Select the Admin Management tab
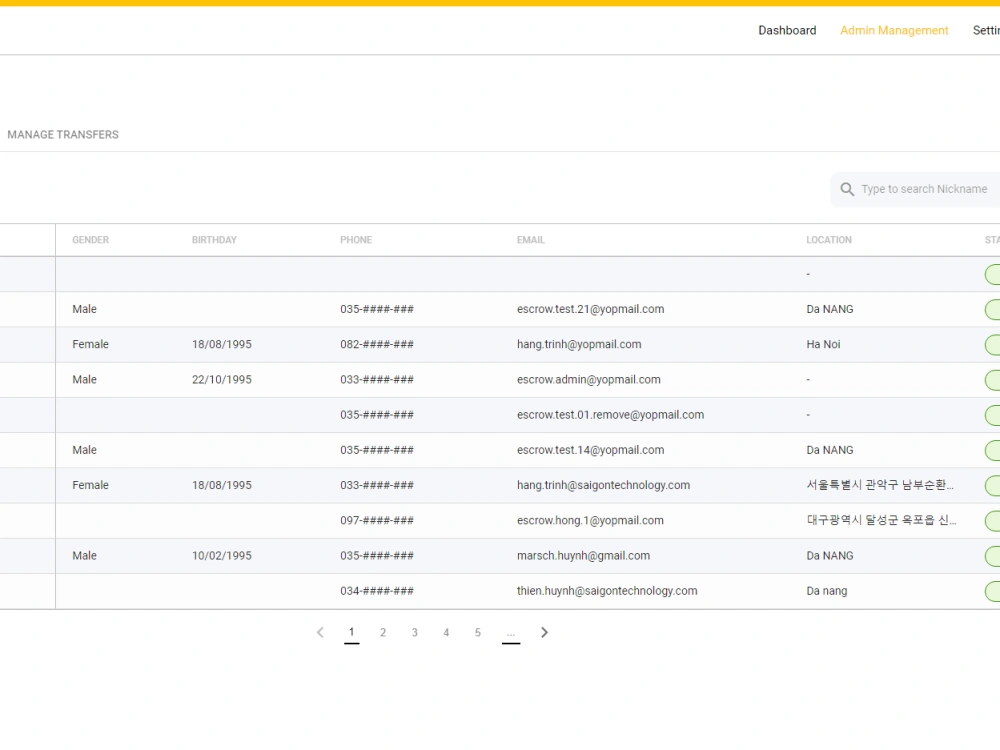1000x750 pixels. point(894,30)
